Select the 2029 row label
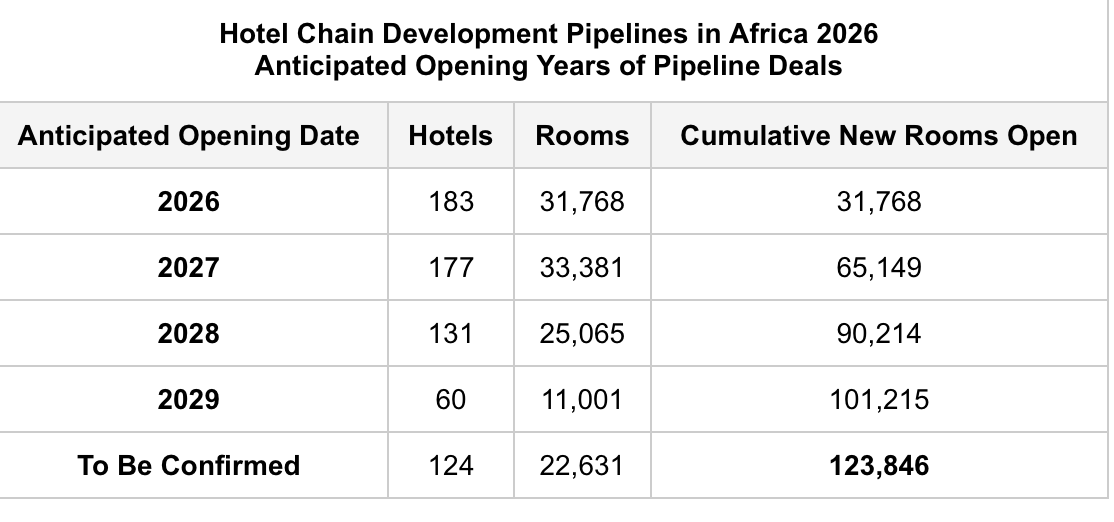1114x522 pixels. [189, 400]
